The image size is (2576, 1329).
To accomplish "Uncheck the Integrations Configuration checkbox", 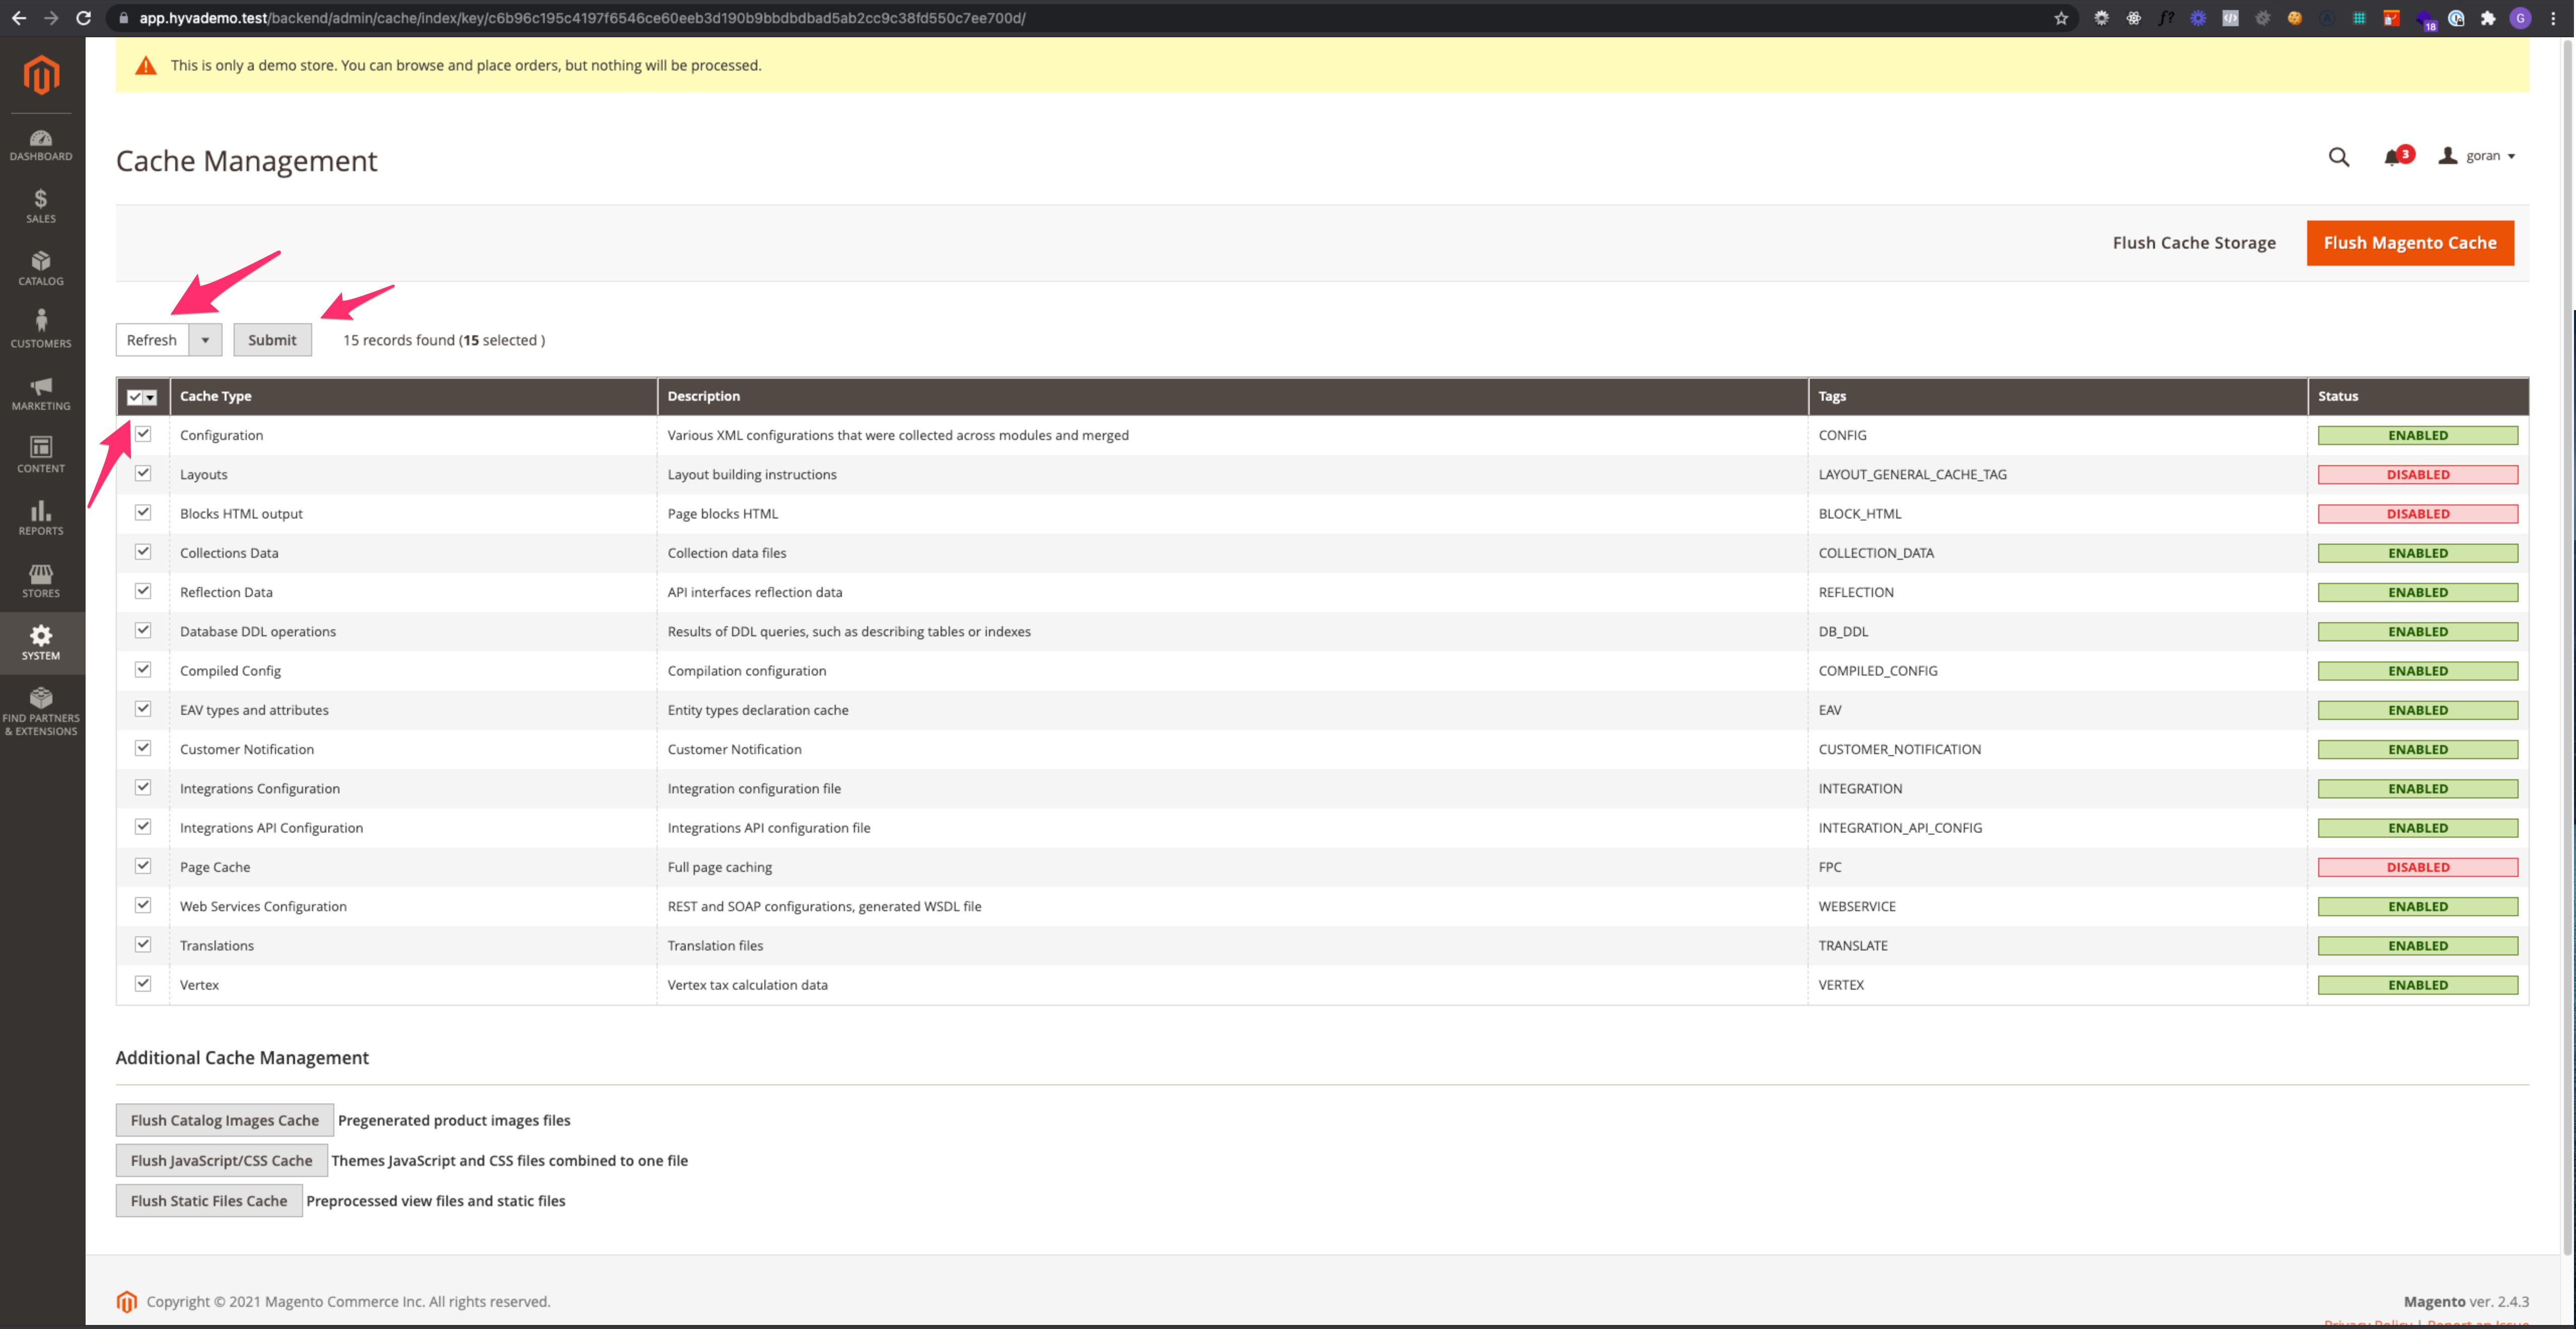I will point(143,787).
